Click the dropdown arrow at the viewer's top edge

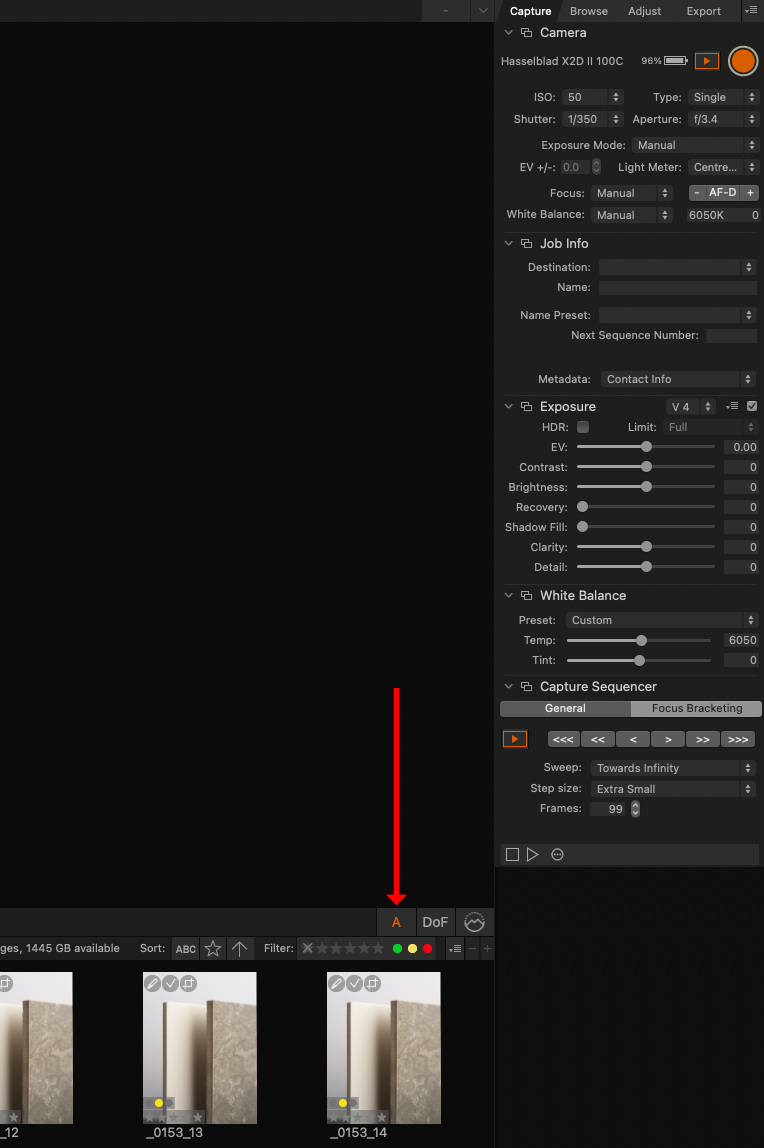pyautogui.click(x=482, y=10)
